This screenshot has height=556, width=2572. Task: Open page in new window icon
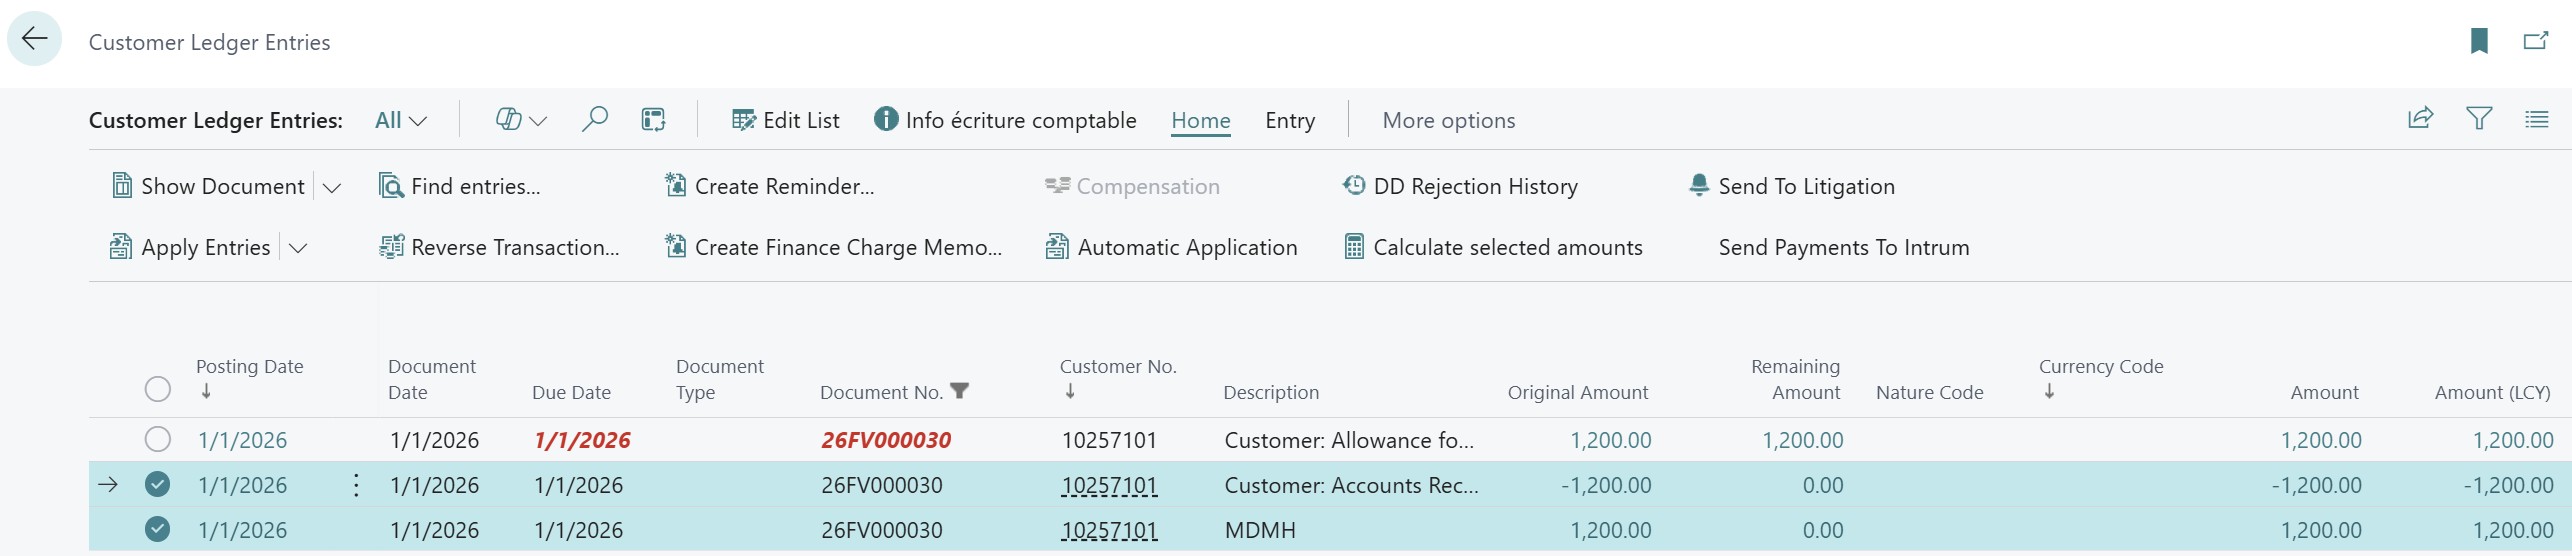pos(2535,41)
